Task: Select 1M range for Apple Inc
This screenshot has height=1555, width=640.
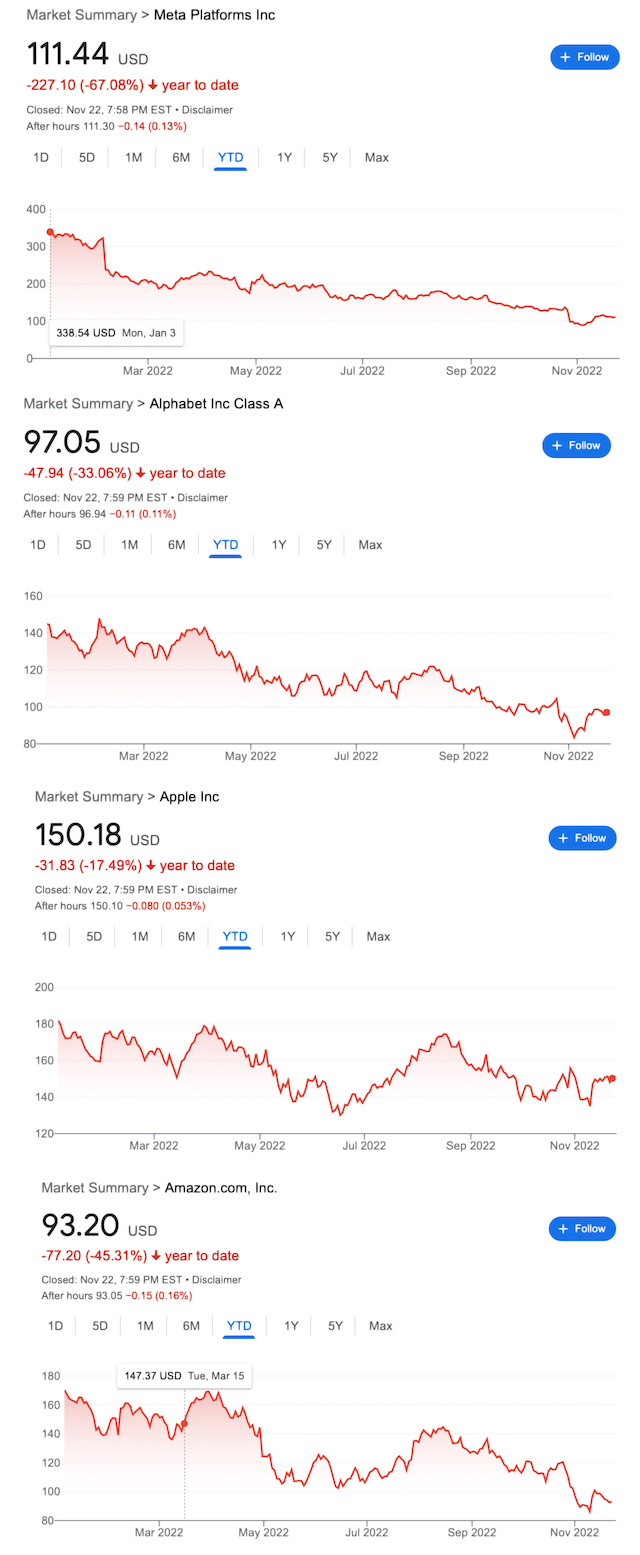Action: (x=140, y=936)
